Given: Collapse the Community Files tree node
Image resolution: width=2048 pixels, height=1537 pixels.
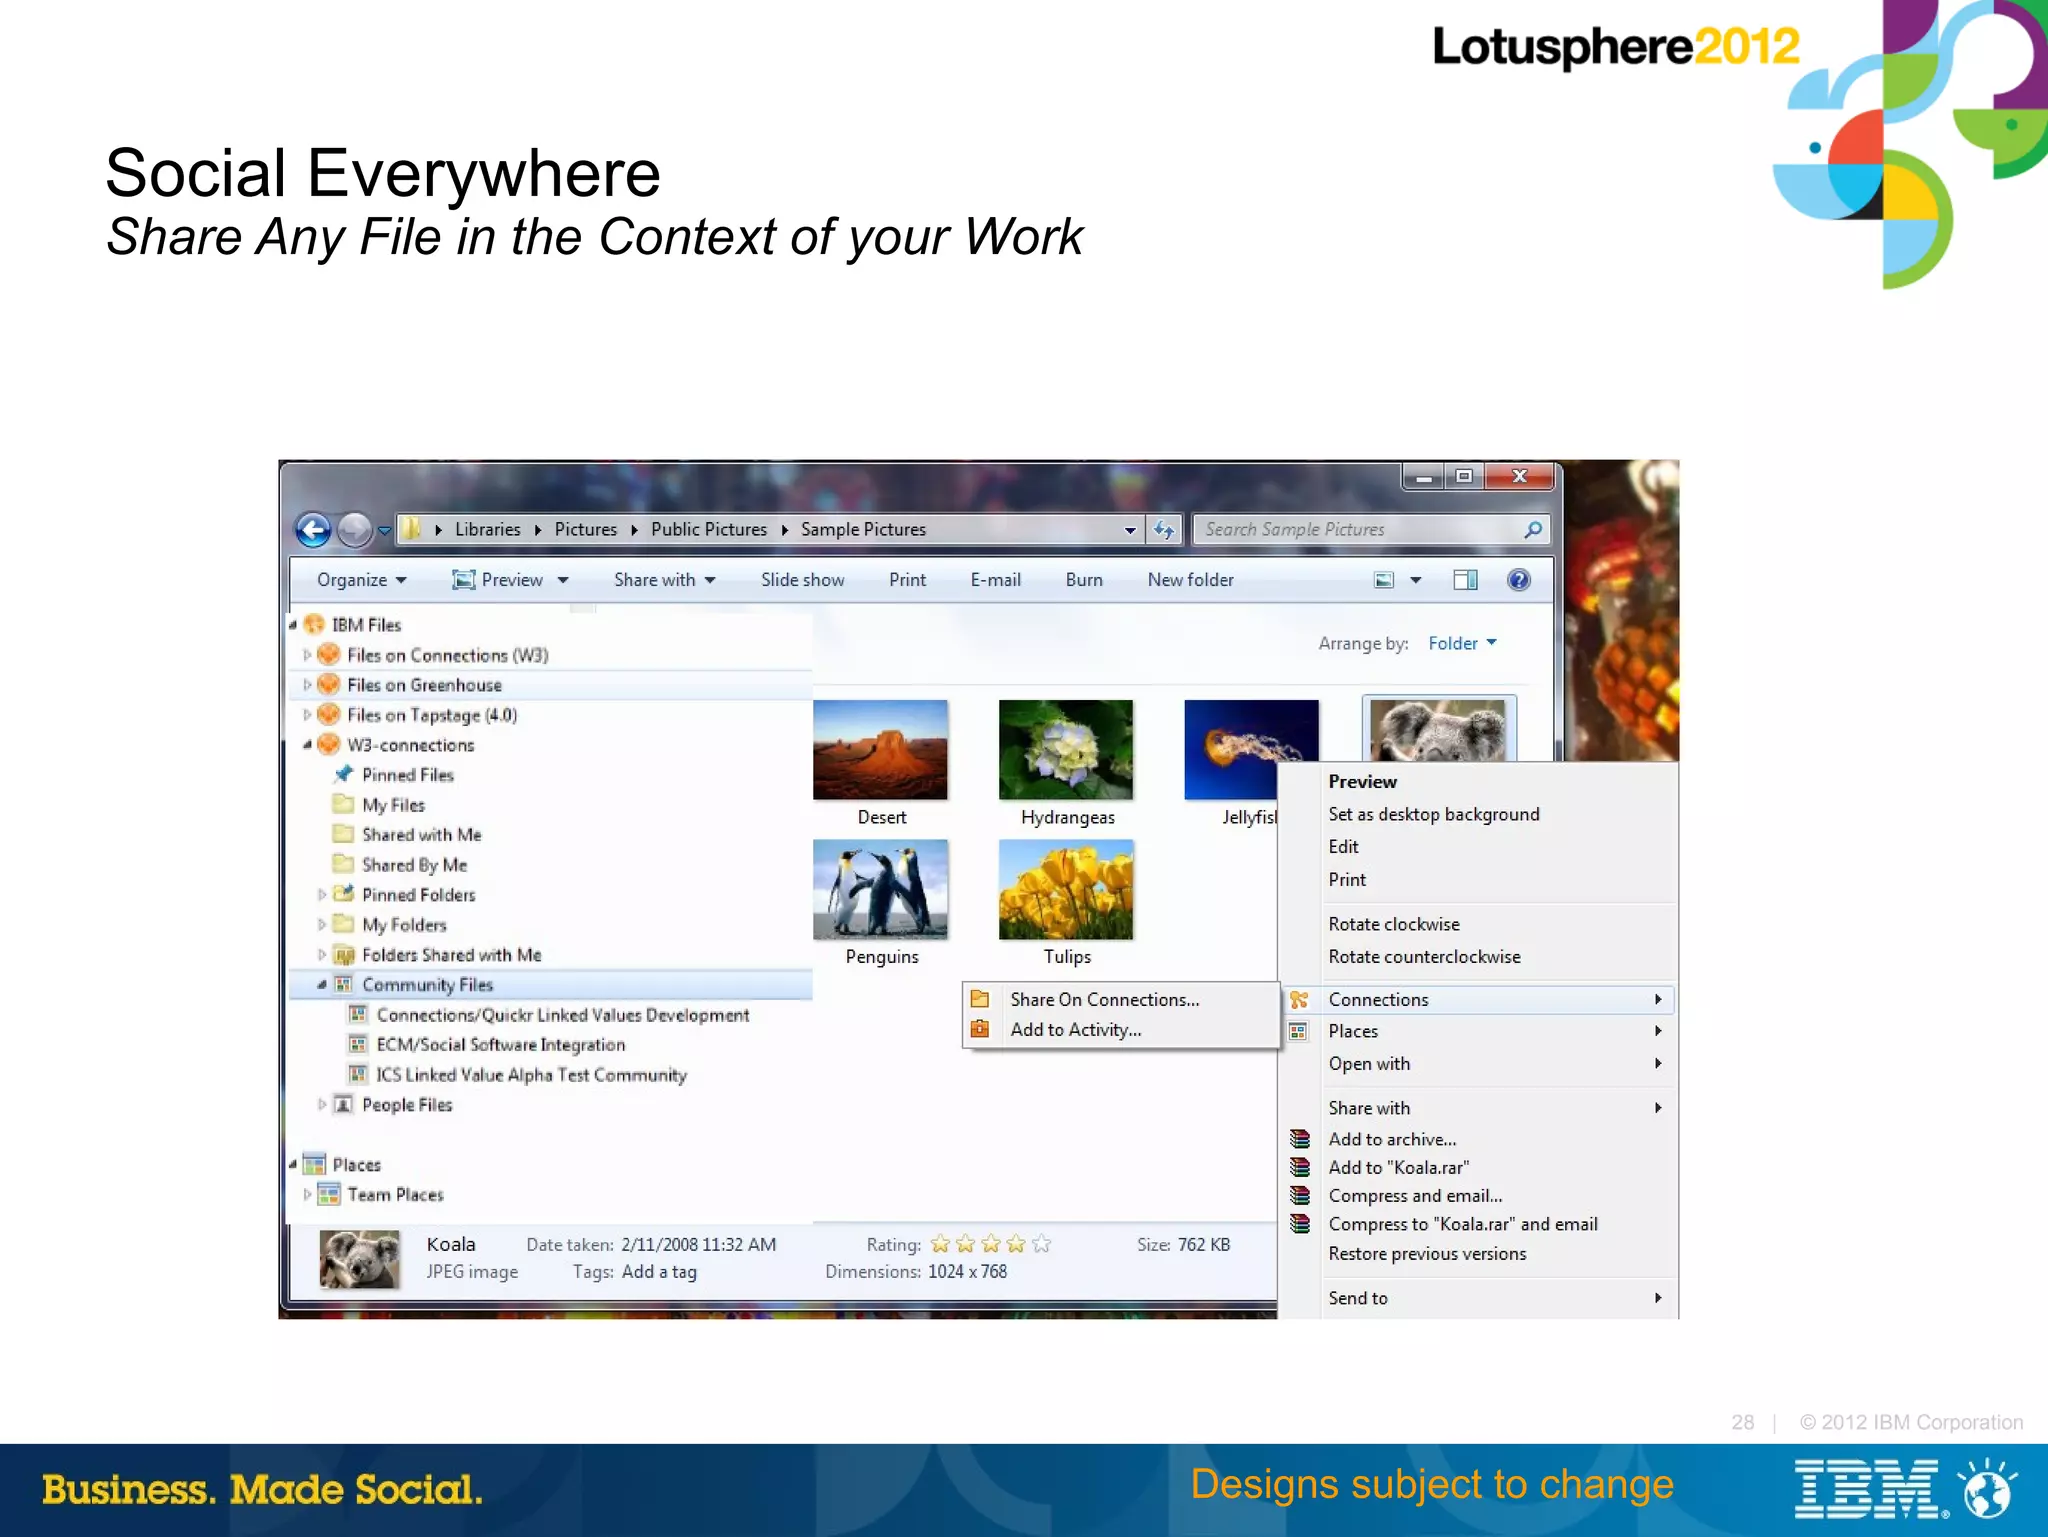Looking at the screenshot, I should (321, 985).
